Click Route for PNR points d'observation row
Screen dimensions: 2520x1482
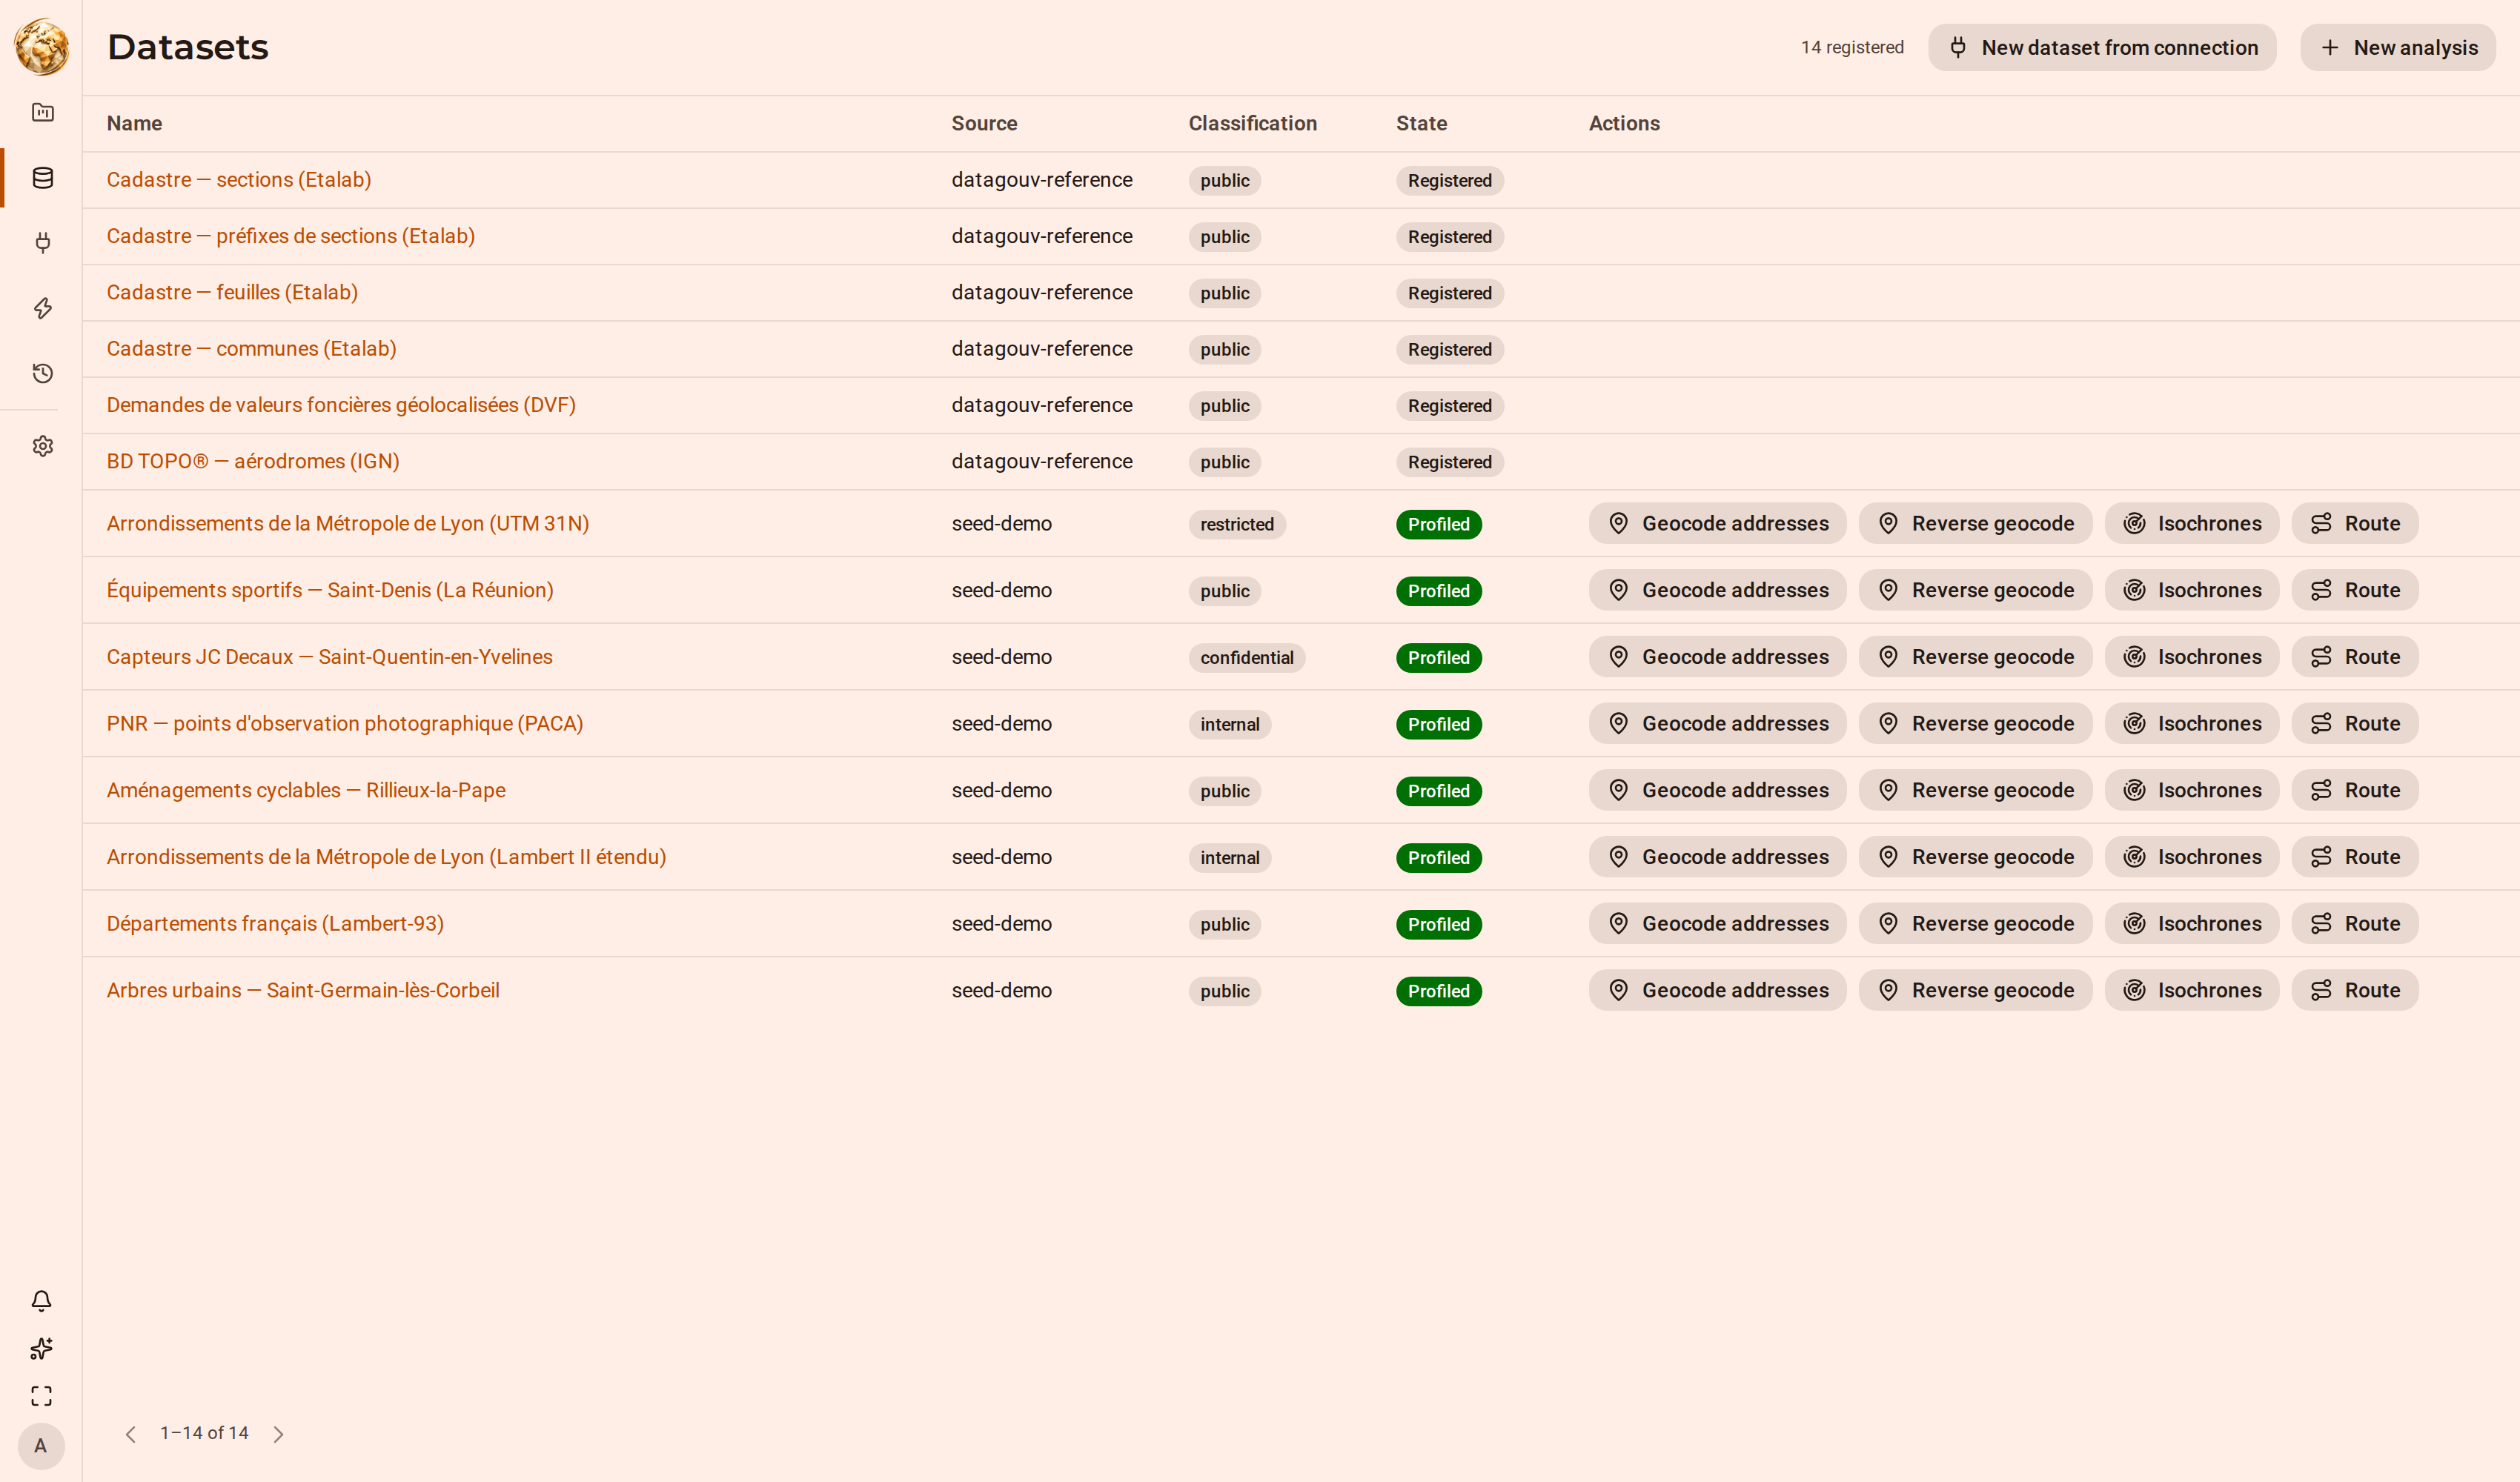(x=2354, y=723)
